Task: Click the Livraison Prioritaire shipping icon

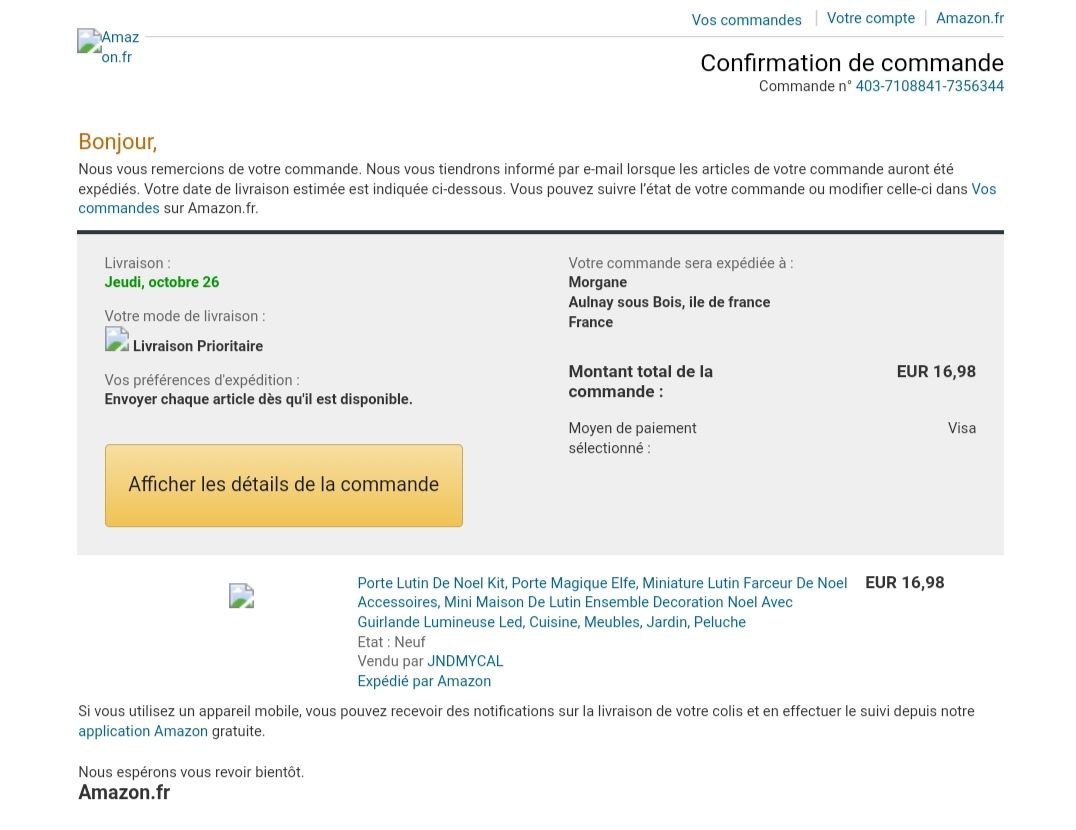Action: [117, 340]
